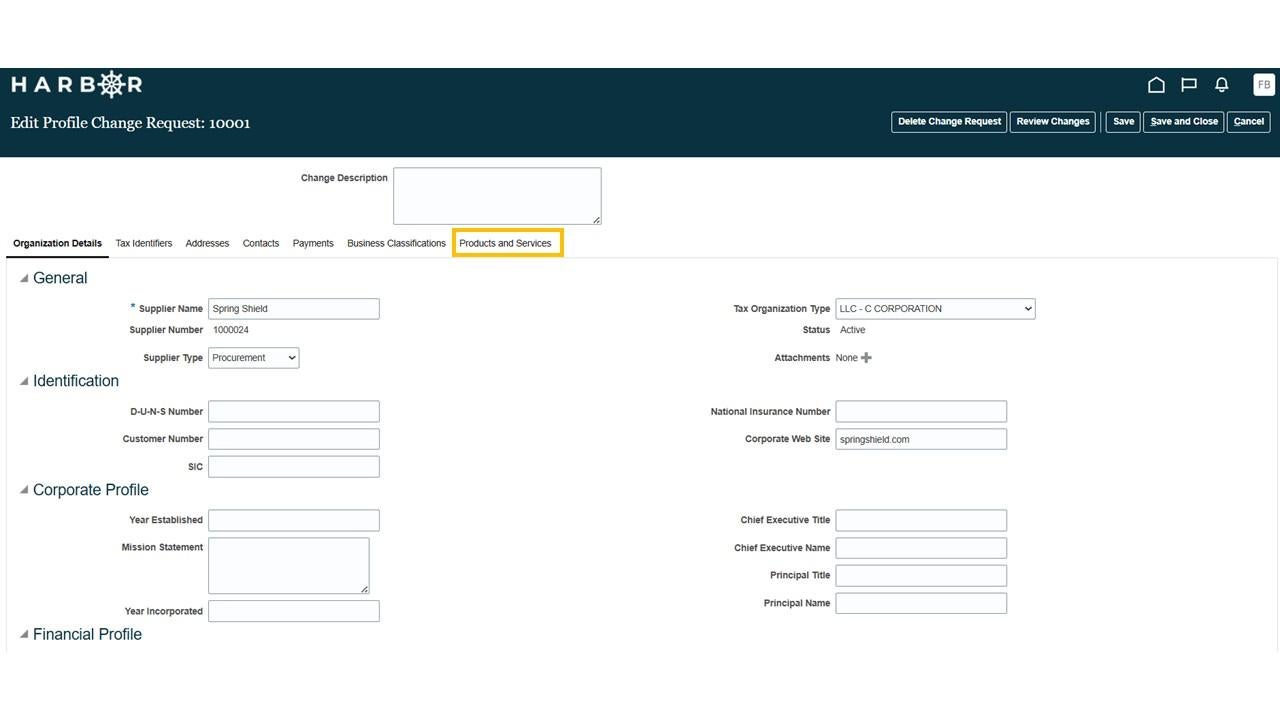Focus the Chief Executive Name field
Viewport: 1280px width, 720px height.
[921, 548]
